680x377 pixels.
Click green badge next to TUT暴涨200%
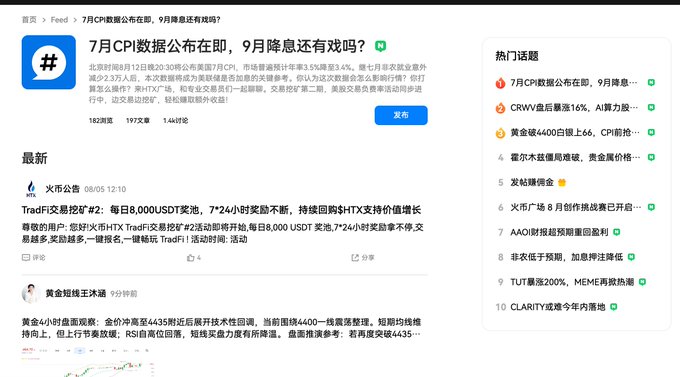pos(642,282)
